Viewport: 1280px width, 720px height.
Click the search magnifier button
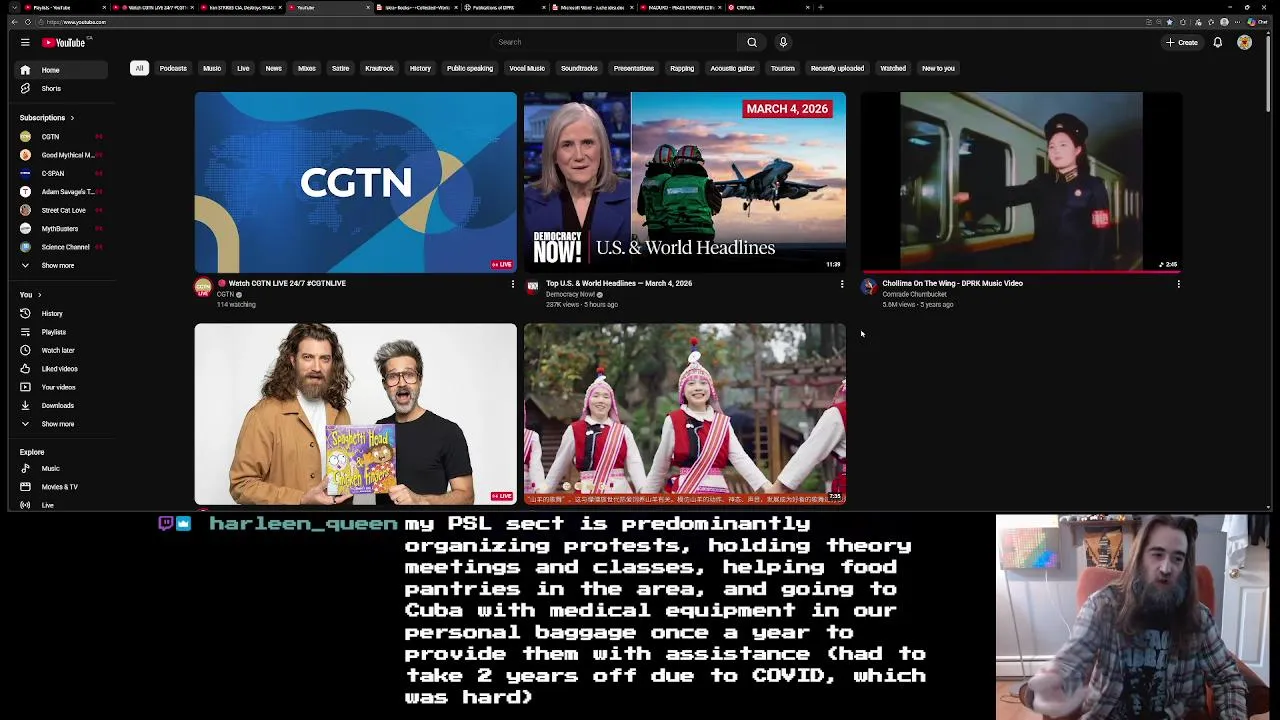[752, 42]
